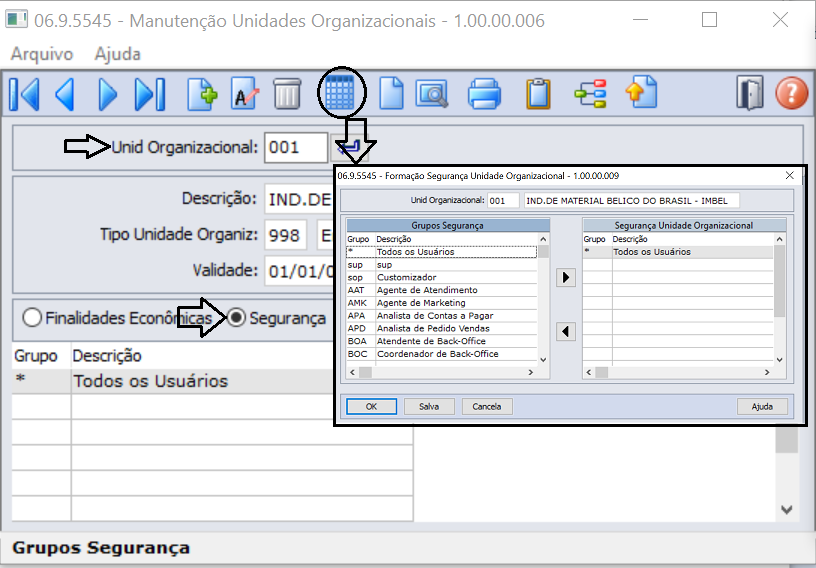The width and height of the screenshot is (816, 568).
Task: Click Unid Organizacional field in main window
Action: (x=296, y=147)
